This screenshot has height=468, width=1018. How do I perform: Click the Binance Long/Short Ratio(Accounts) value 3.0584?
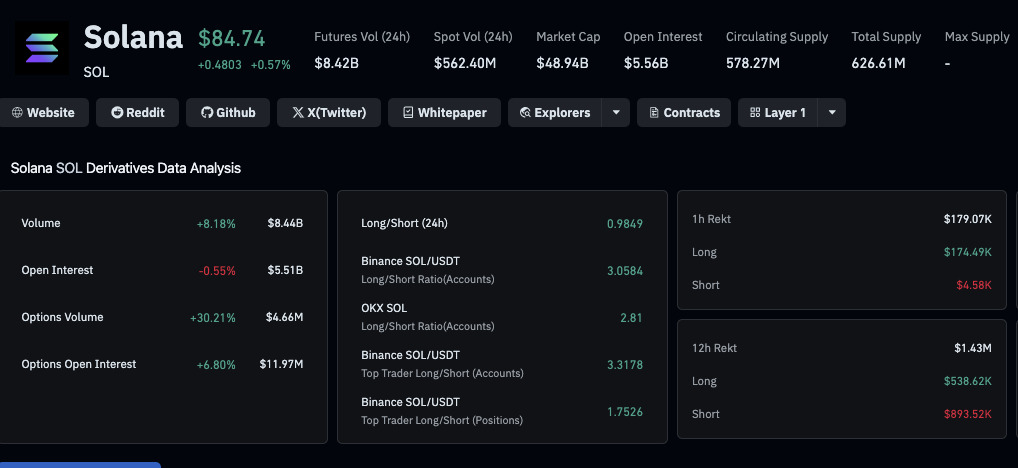point(625,271)
